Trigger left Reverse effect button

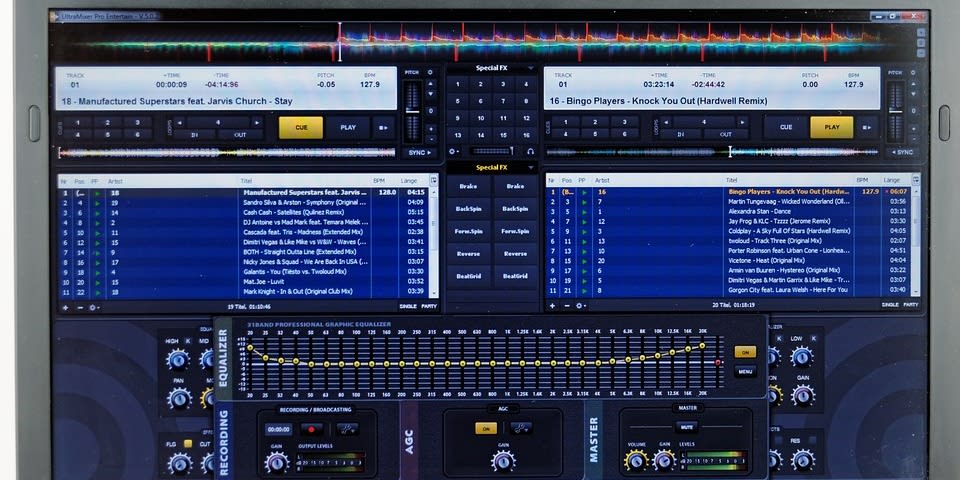[x=468, y=254]
